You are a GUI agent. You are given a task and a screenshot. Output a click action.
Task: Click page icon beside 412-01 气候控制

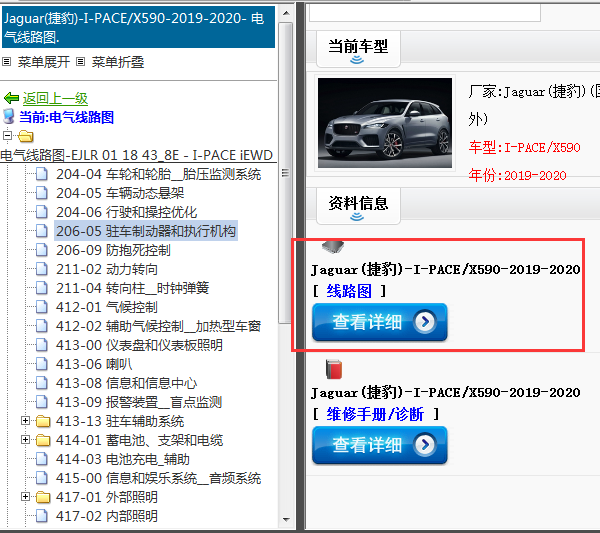42,307
